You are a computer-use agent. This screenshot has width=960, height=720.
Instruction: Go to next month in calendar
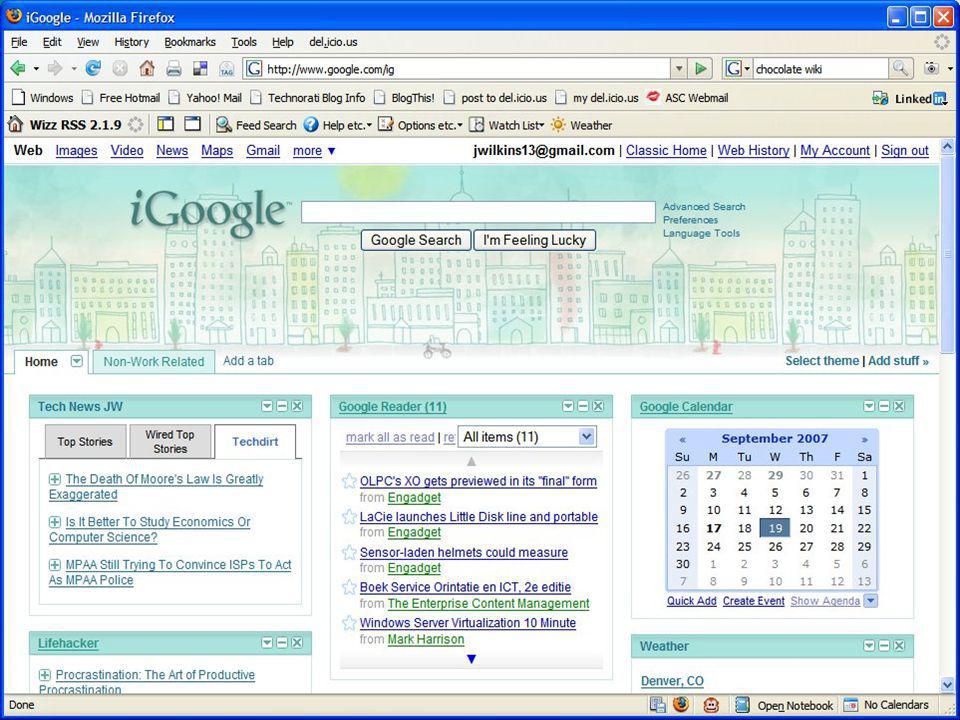(864, 440)
